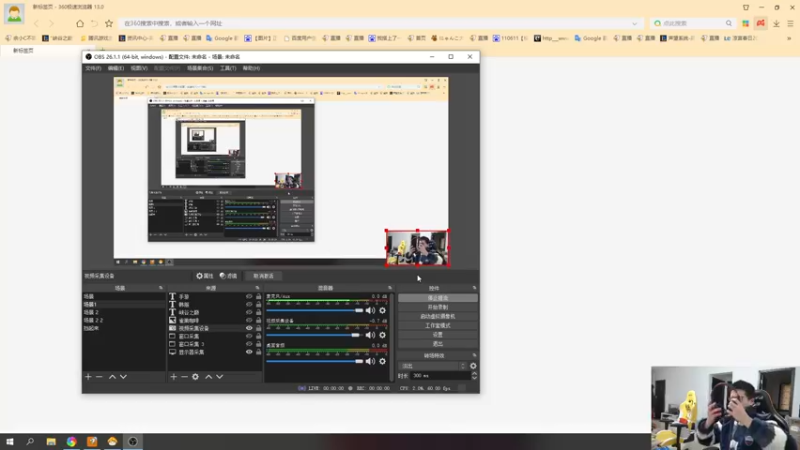Screen dimensions: 800x450
Task: Open browser hamburger menu icon
Action: click(790, 23)
